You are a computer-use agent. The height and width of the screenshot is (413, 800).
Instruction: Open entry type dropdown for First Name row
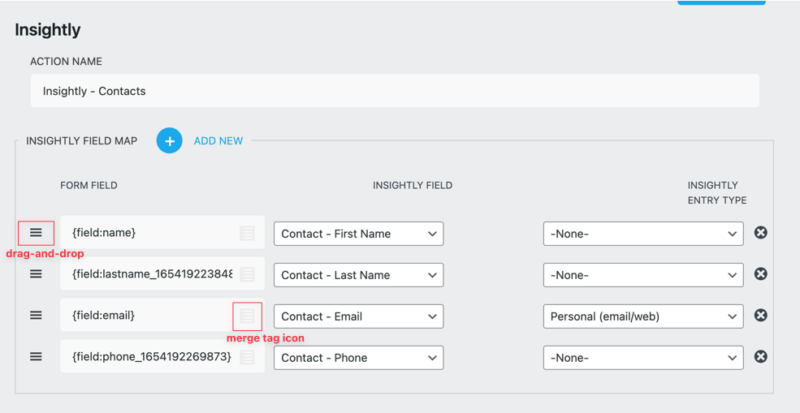[x=643, y=233]
